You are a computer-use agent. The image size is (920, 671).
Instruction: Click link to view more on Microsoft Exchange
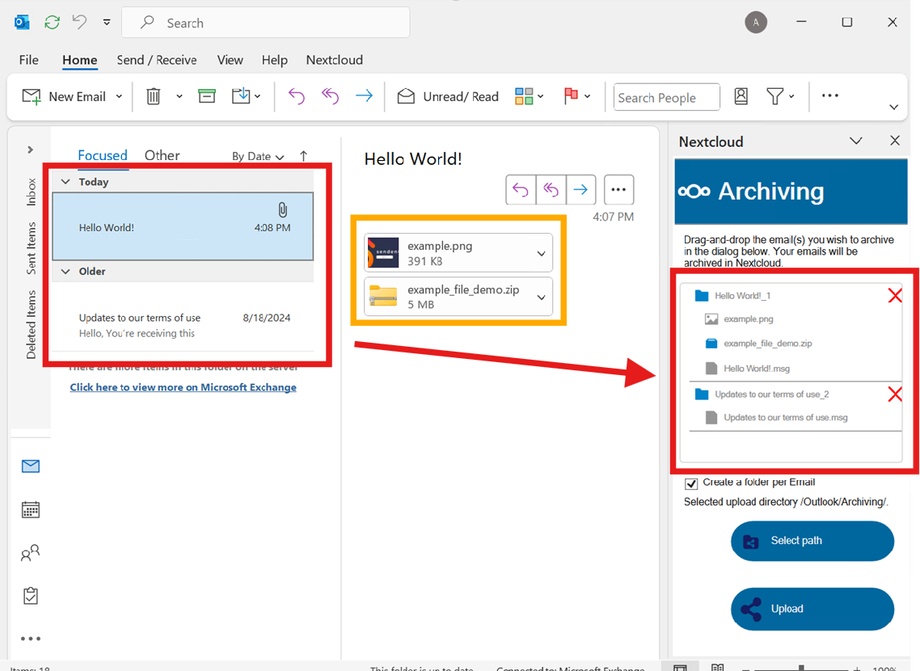[x=183, y=387]
